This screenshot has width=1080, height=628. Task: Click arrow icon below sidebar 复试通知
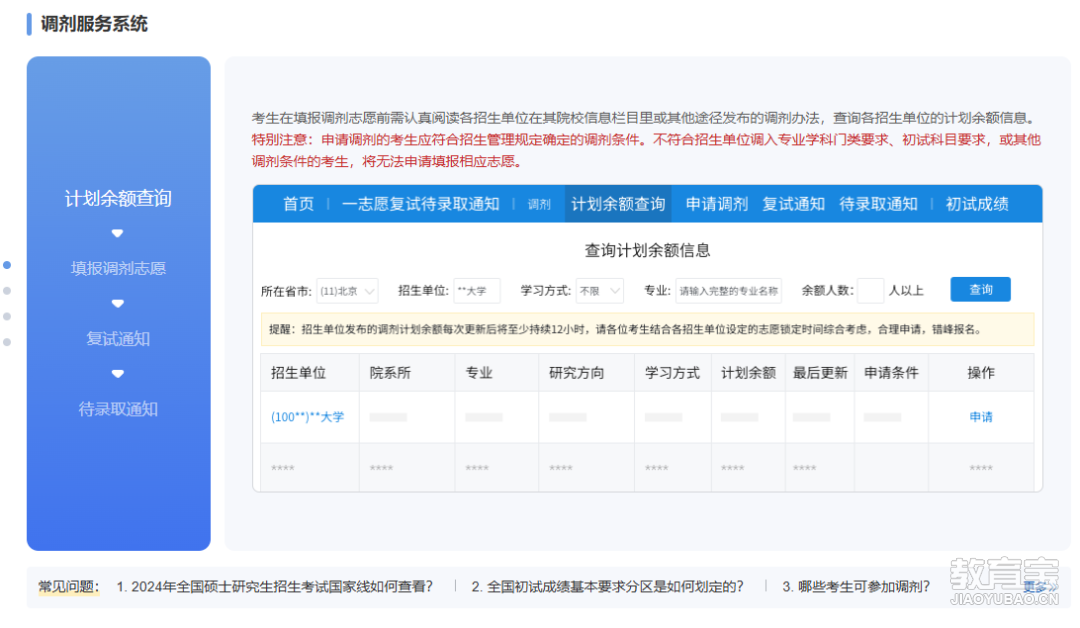tap(118, 374)
